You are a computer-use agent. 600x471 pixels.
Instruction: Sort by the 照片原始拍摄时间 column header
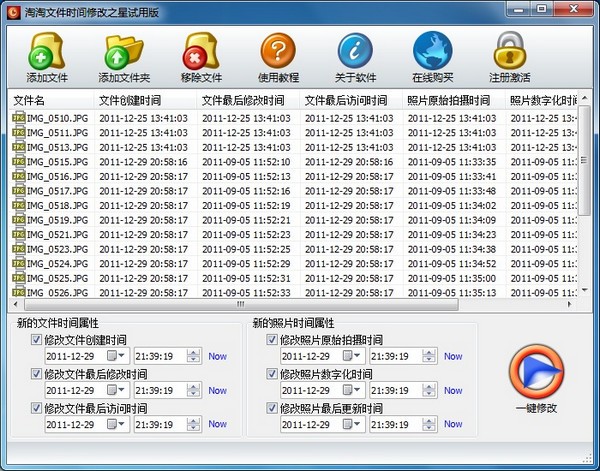[x=454, y=101]
